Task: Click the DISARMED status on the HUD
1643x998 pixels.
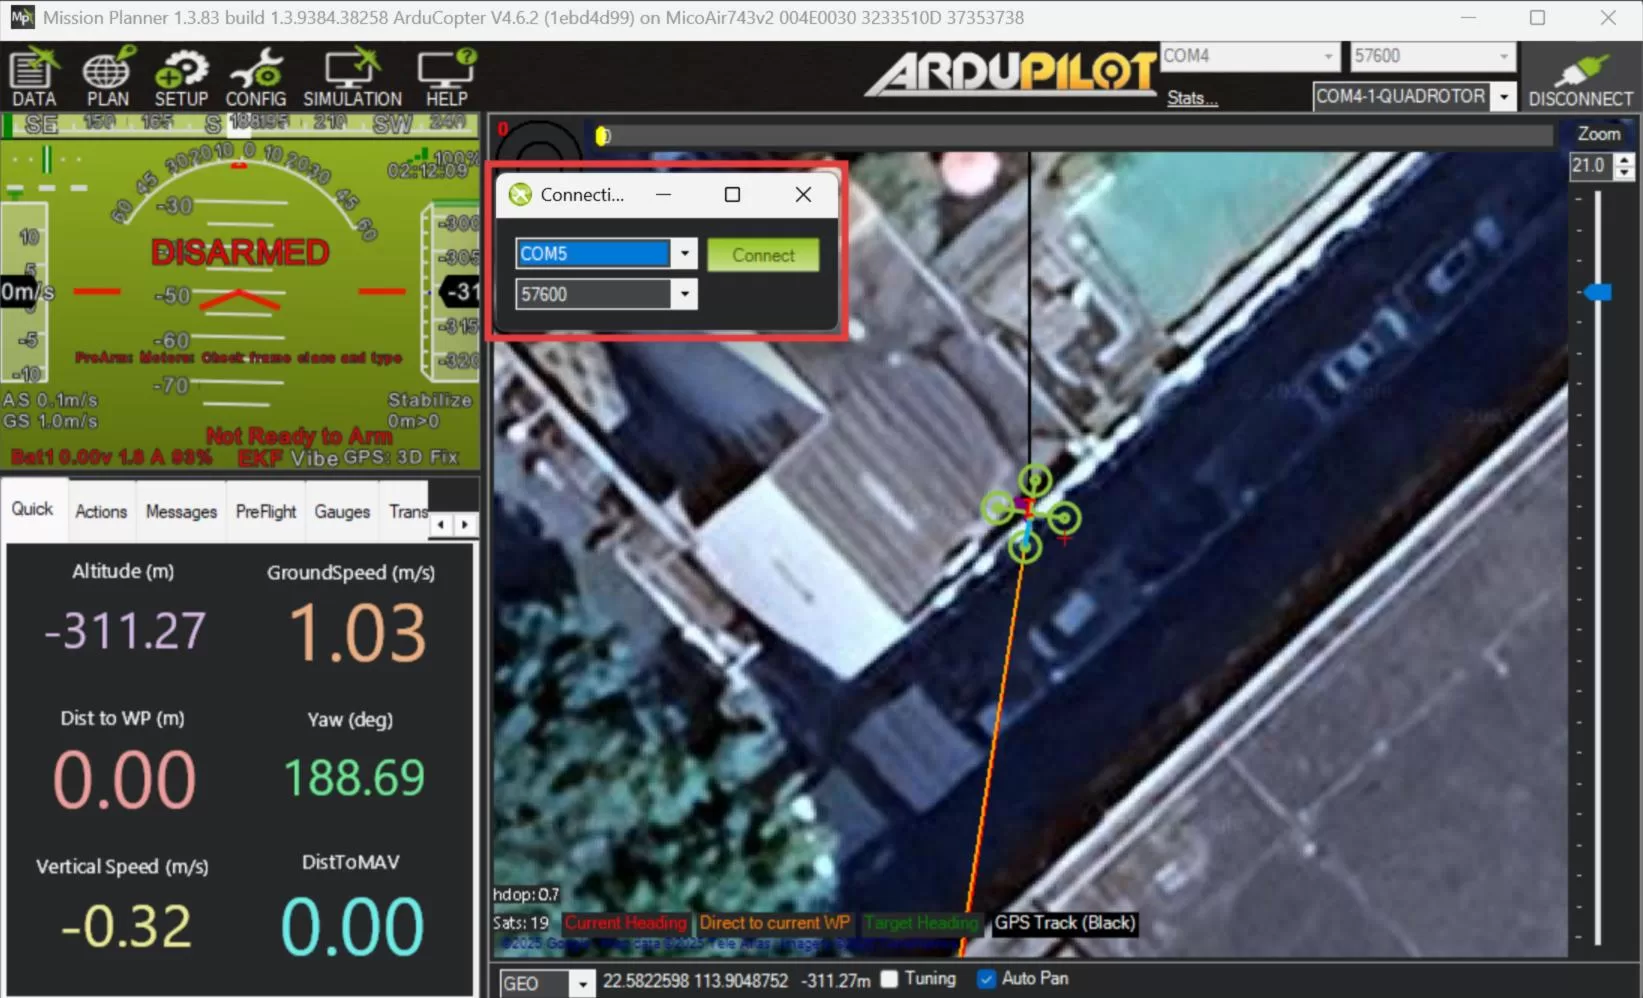Action: tap(240, 252)
